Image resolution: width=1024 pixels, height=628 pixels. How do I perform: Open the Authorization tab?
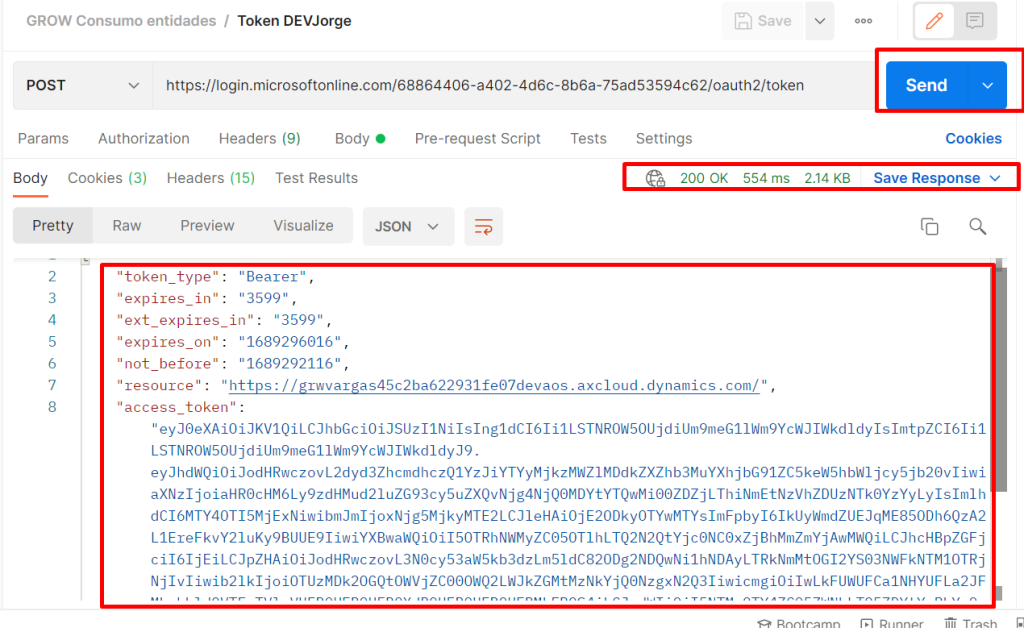[x=144, y=139]
